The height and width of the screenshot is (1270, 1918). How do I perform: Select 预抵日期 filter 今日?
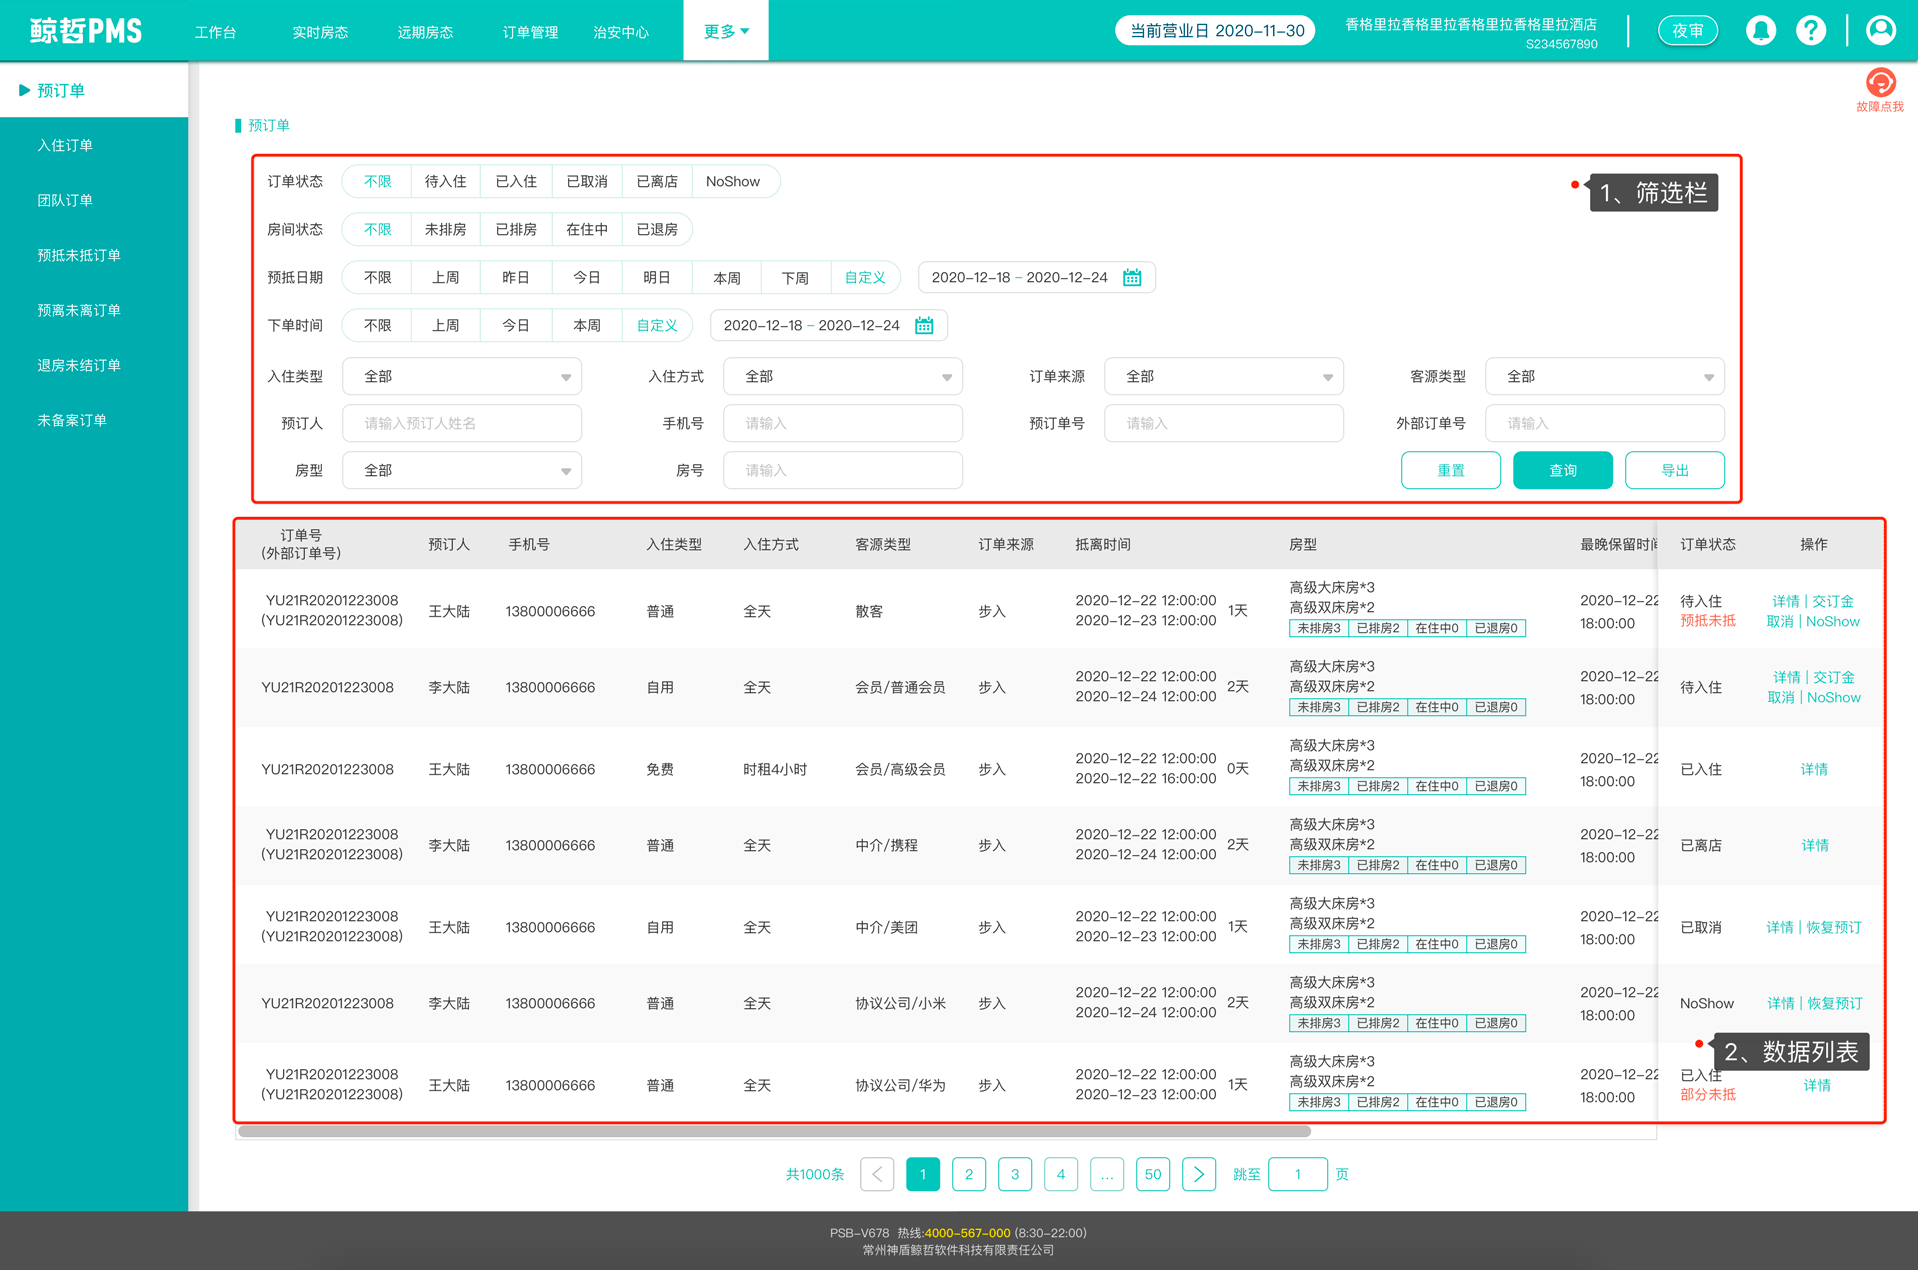[x=586, y=277]
